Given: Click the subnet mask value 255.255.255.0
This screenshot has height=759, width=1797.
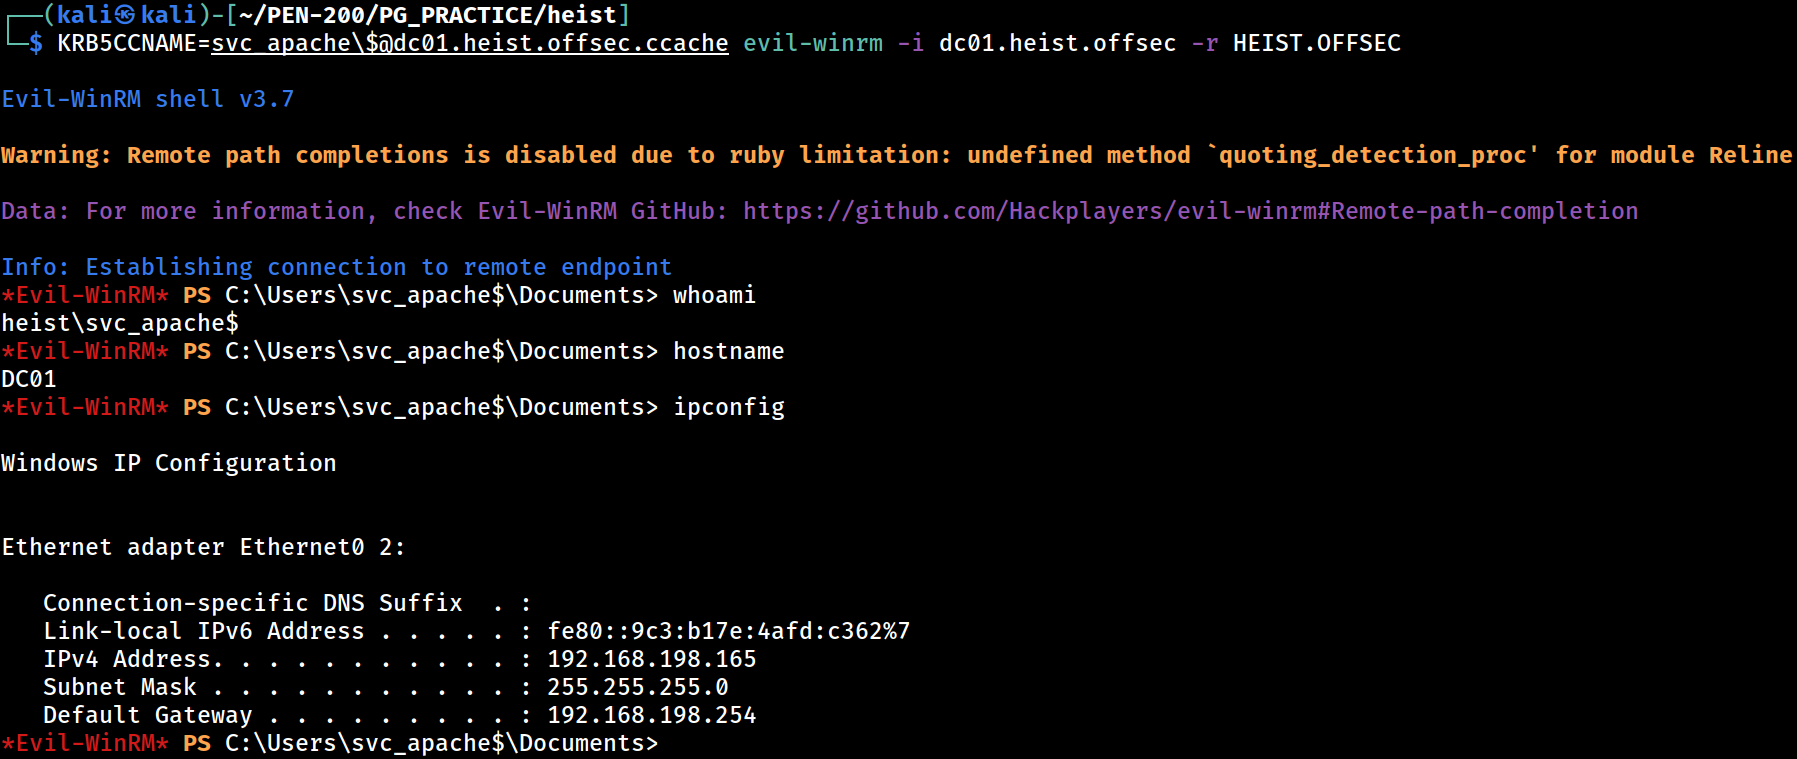Looking at the screenshot, I should 638,687.
